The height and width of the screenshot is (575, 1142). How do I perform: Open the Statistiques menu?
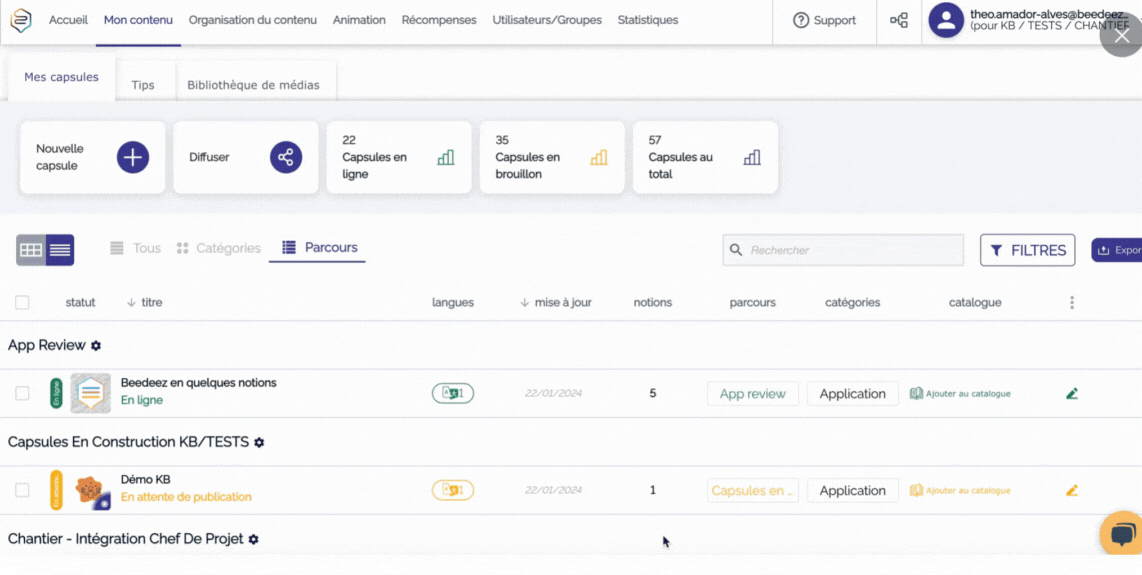(x=647, y=20)
